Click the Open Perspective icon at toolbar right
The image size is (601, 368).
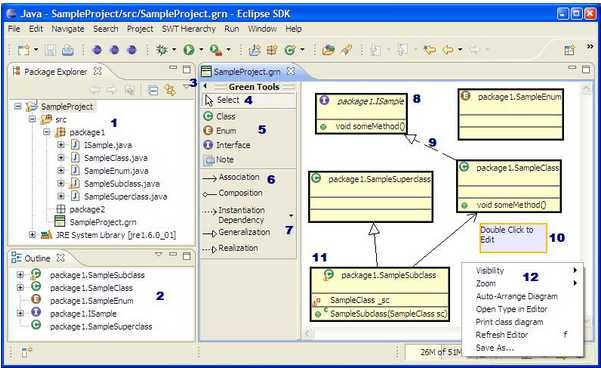[569, 50]
